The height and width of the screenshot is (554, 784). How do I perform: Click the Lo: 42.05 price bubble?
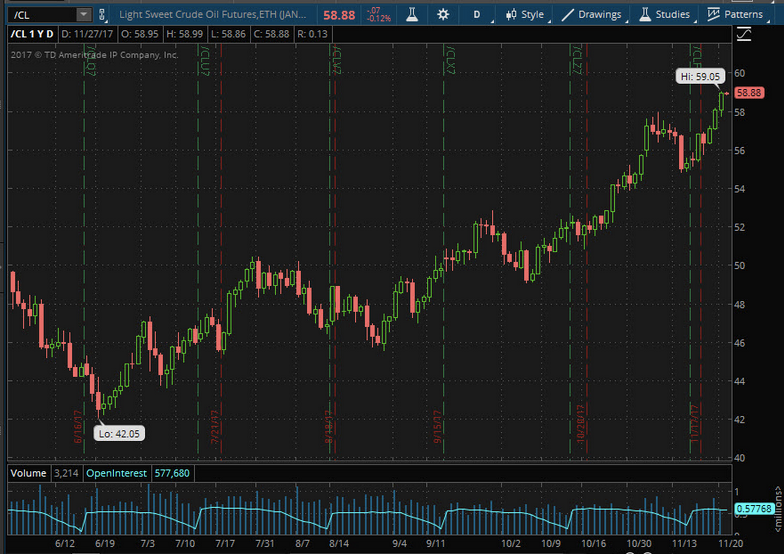(119, 434)
